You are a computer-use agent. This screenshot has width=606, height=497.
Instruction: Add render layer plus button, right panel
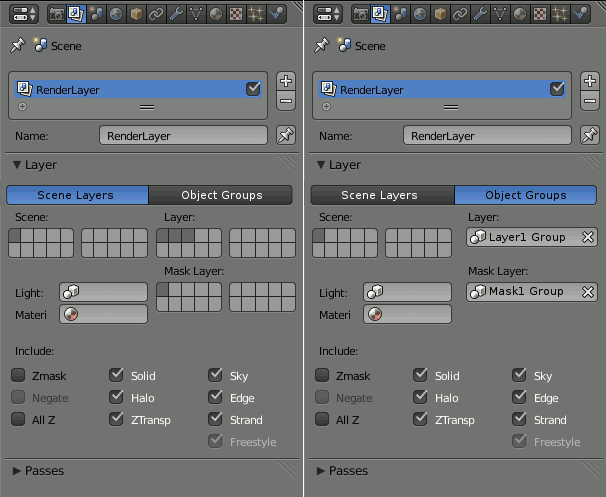click(x=590, y=81)
